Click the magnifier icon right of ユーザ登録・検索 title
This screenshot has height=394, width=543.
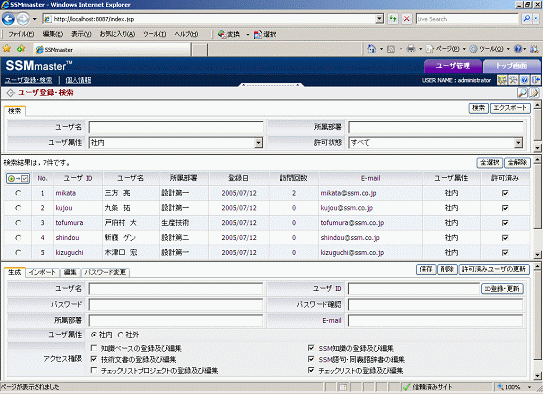click(x=522, y=92)
